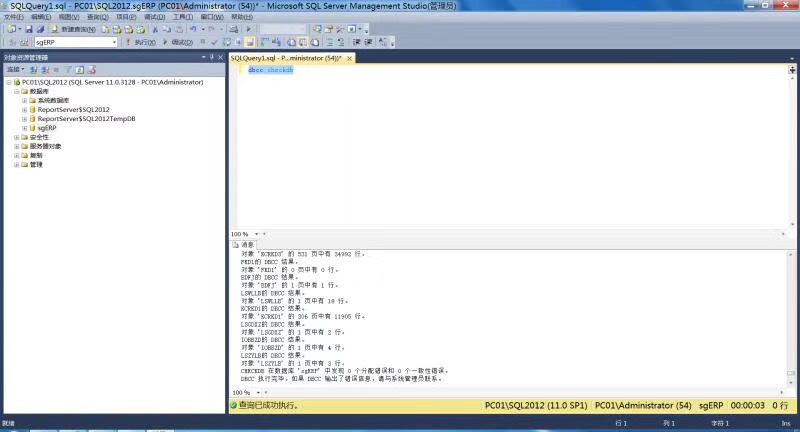Click the 调试(D) debug button
The image size is (800, 432).
coord(178,42)
